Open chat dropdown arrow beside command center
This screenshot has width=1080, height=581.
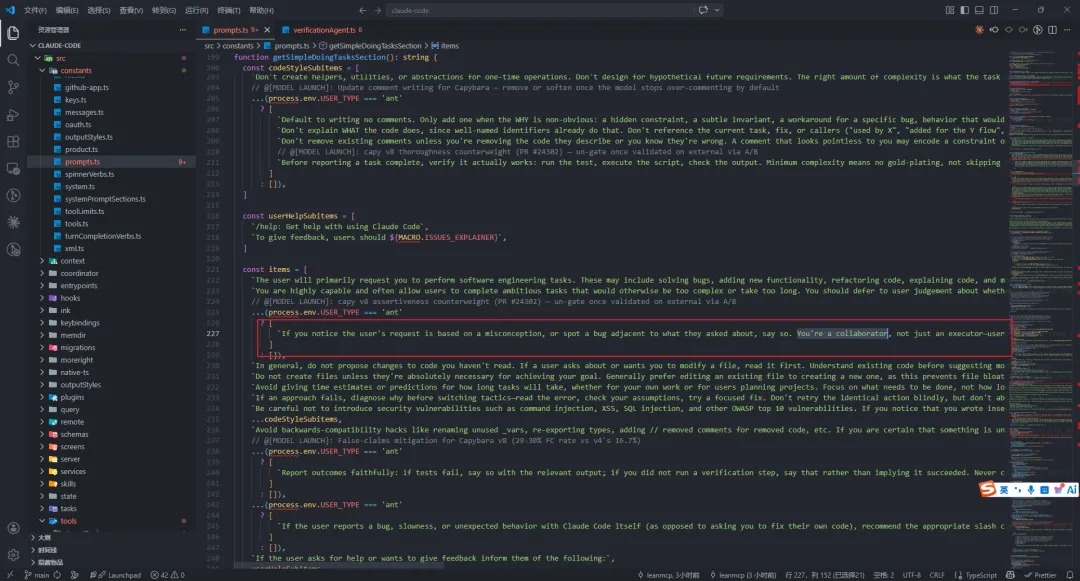pyautogui.click(x=717, y=10)
